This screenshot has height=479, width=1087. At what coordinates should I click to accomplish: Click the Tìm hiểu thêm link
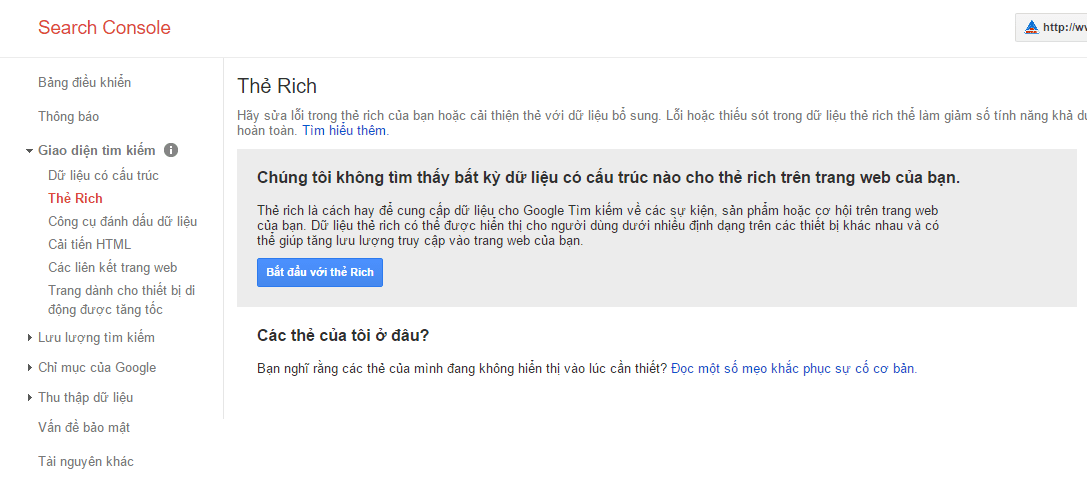(345, 130)
